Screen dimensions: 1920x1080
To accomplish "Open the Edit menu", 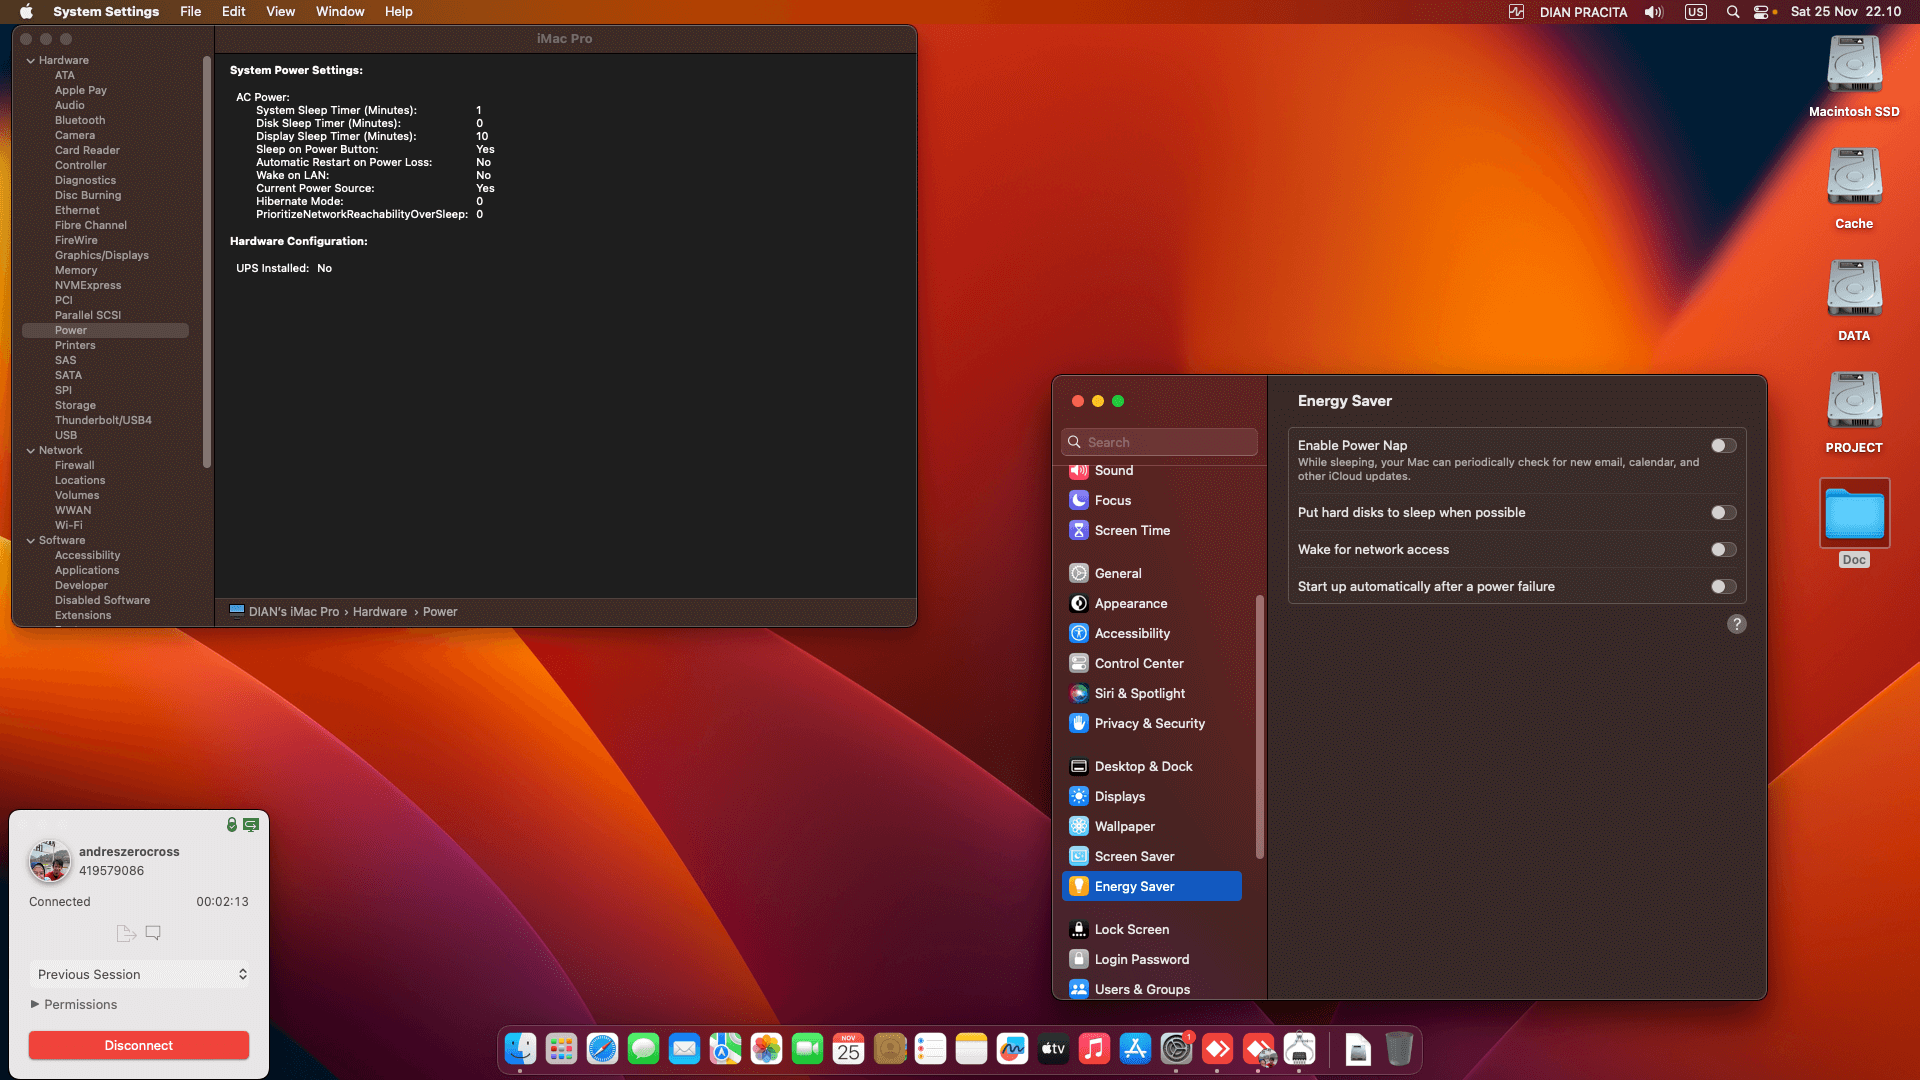I will [233, 12].
